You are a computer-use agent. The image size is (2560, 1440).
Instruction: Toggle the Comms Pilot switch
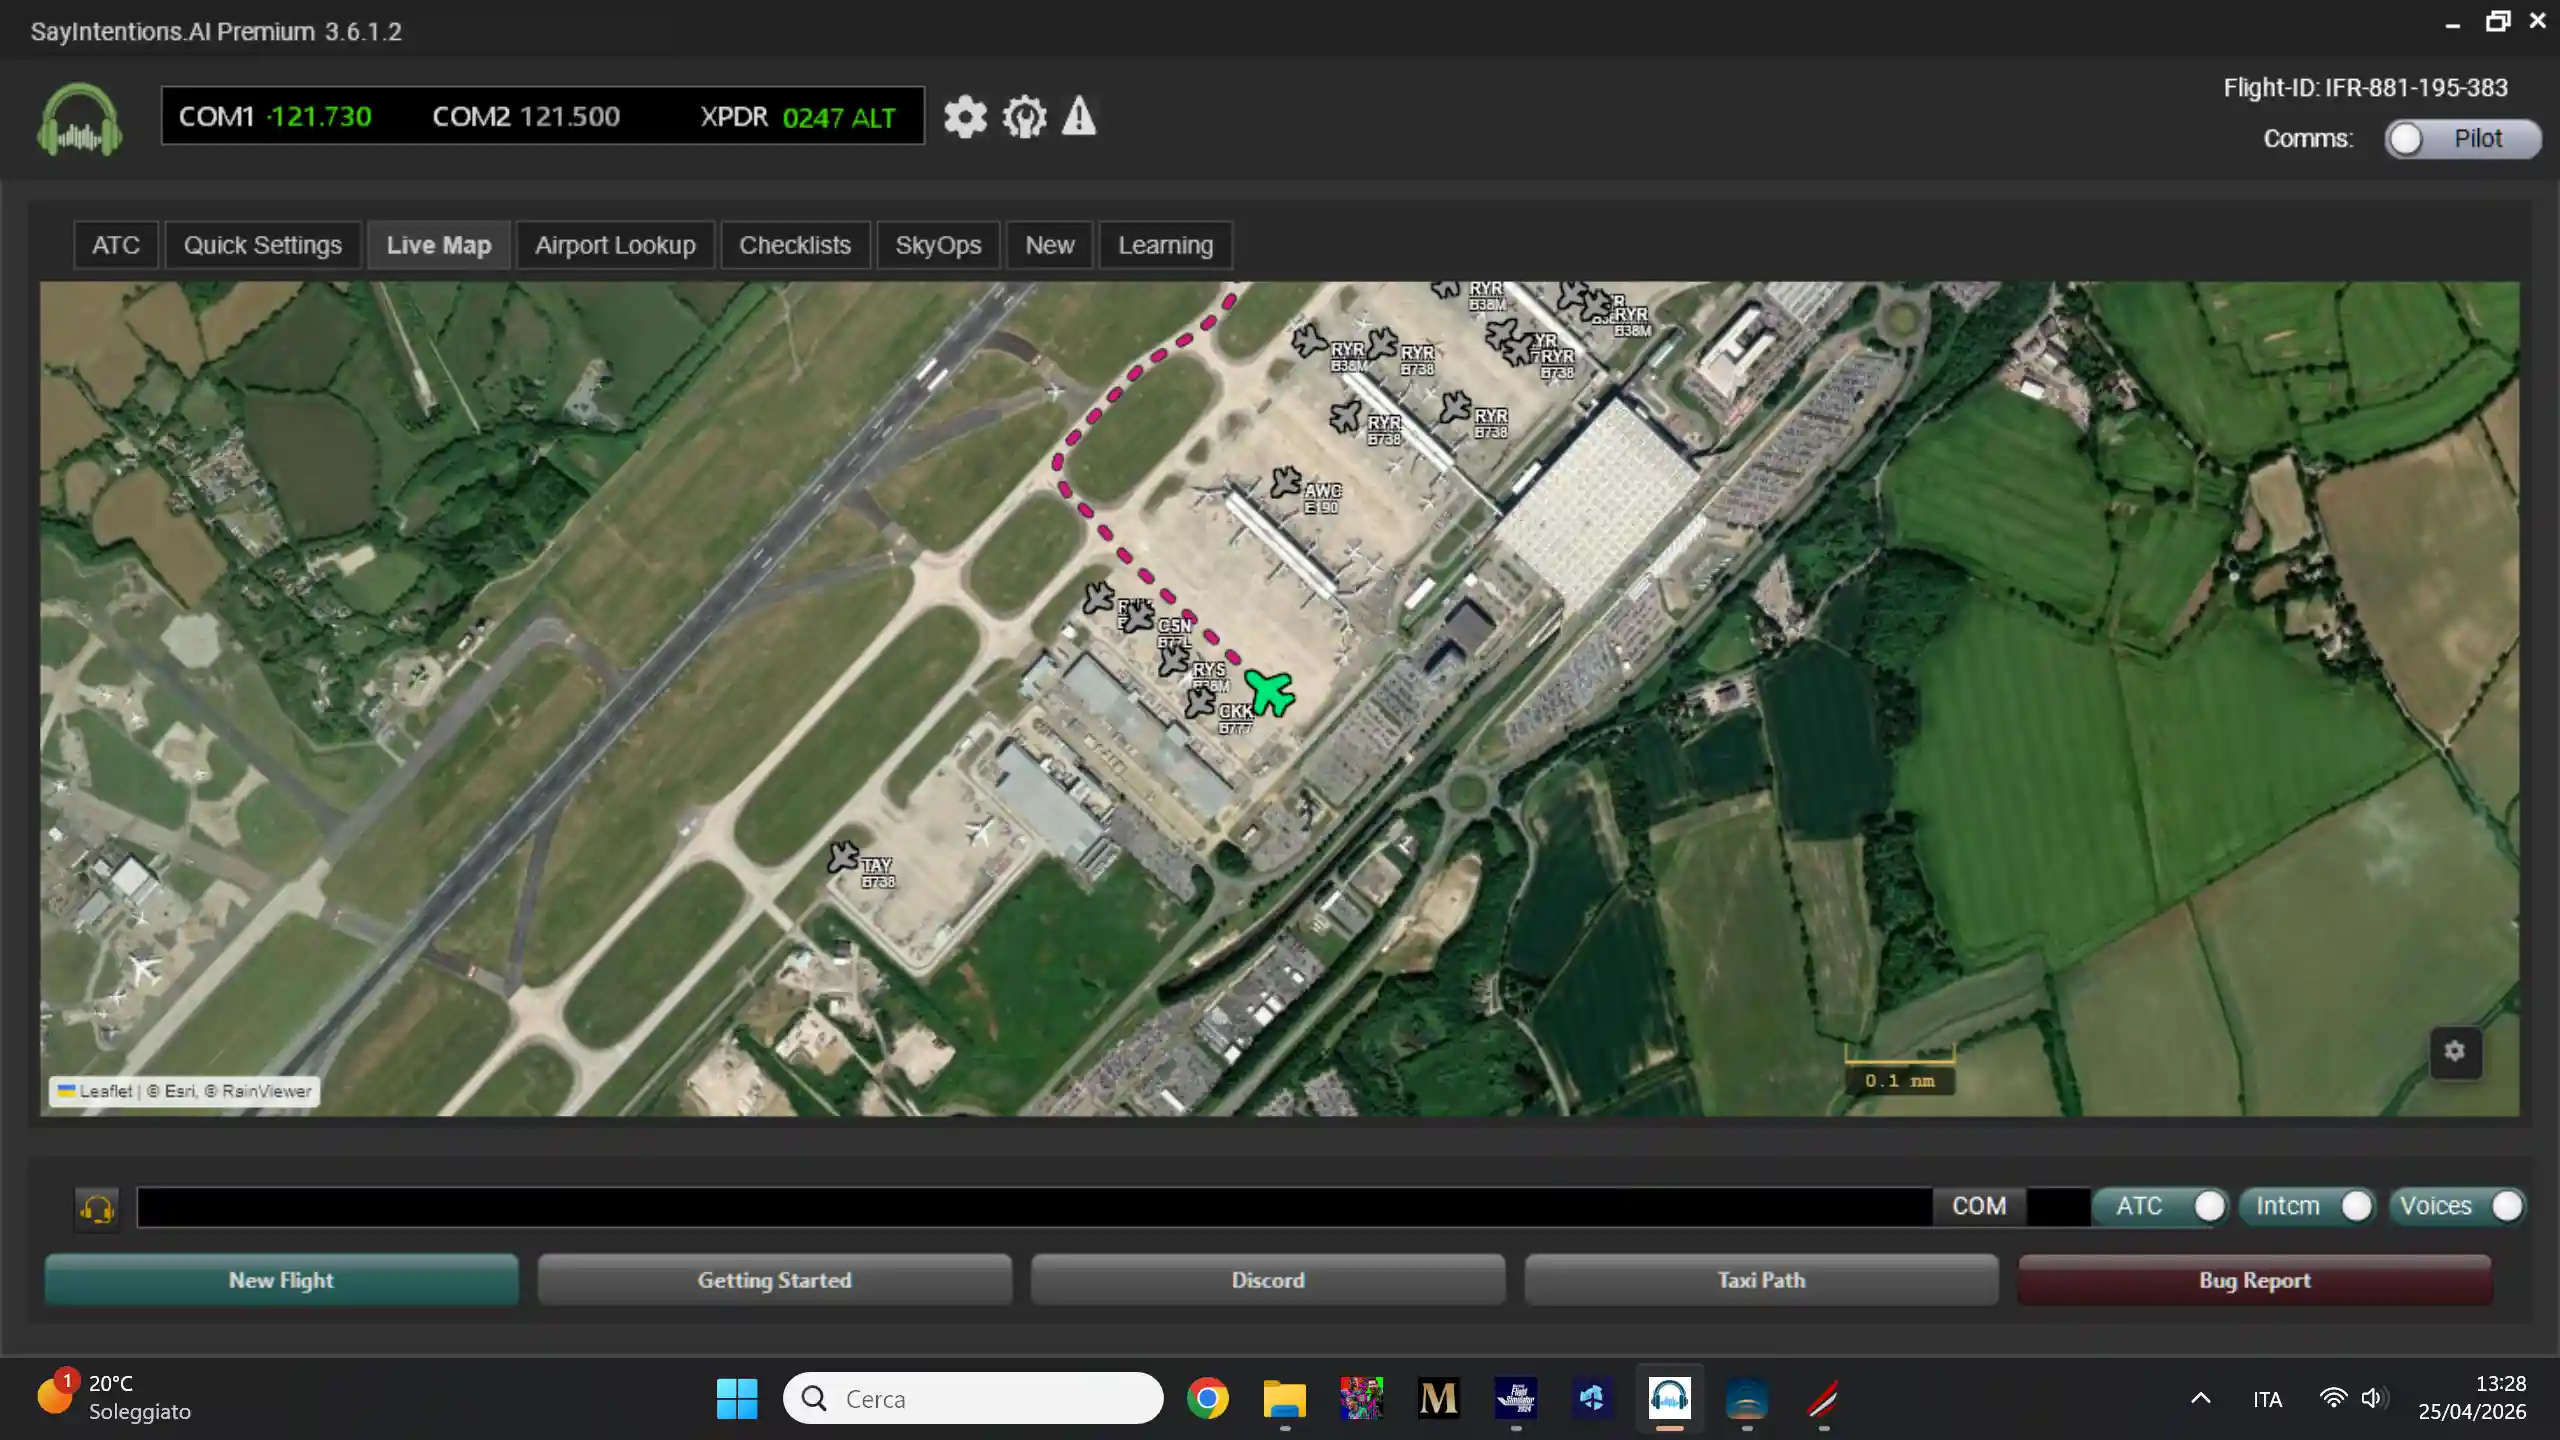2462,139
